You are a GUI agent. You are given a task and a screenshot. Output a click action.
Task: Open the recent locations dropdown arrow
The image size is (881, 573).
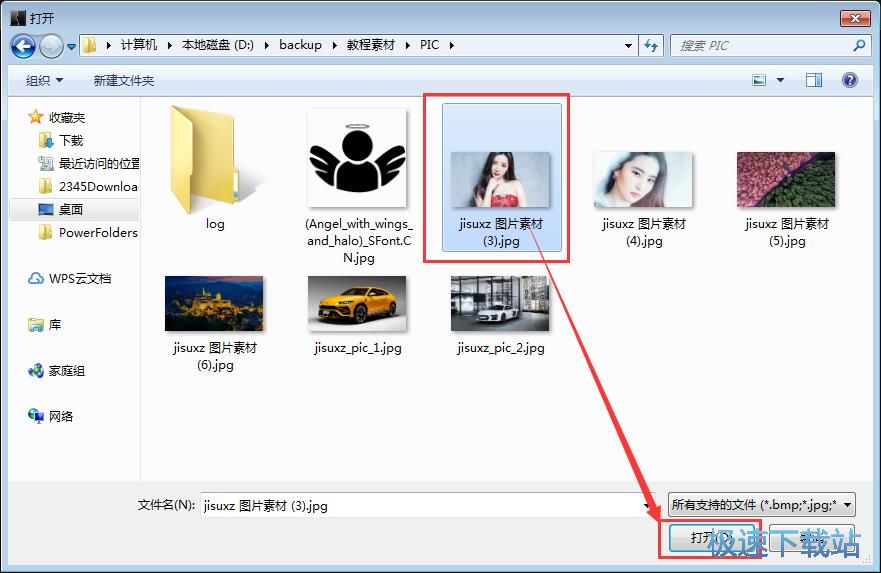[x=71, y=47]
